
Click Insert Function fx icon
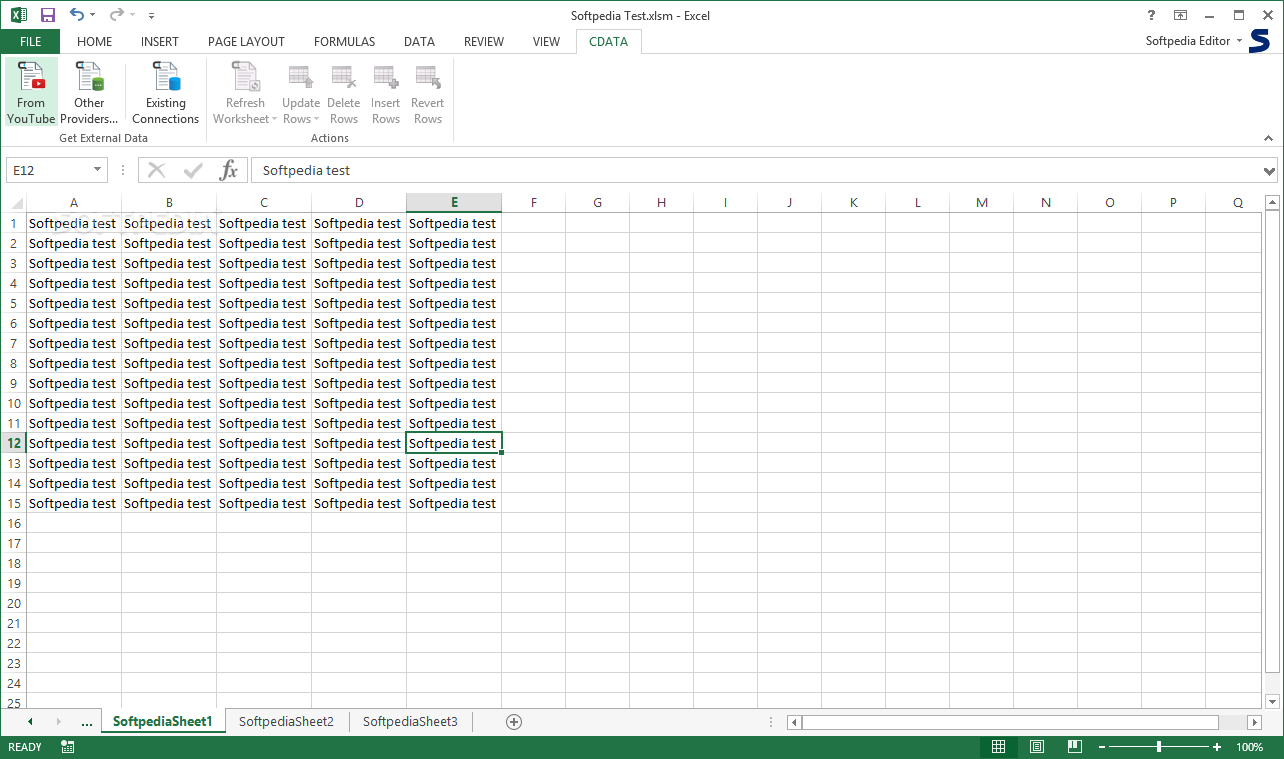(x=229, y=170)
